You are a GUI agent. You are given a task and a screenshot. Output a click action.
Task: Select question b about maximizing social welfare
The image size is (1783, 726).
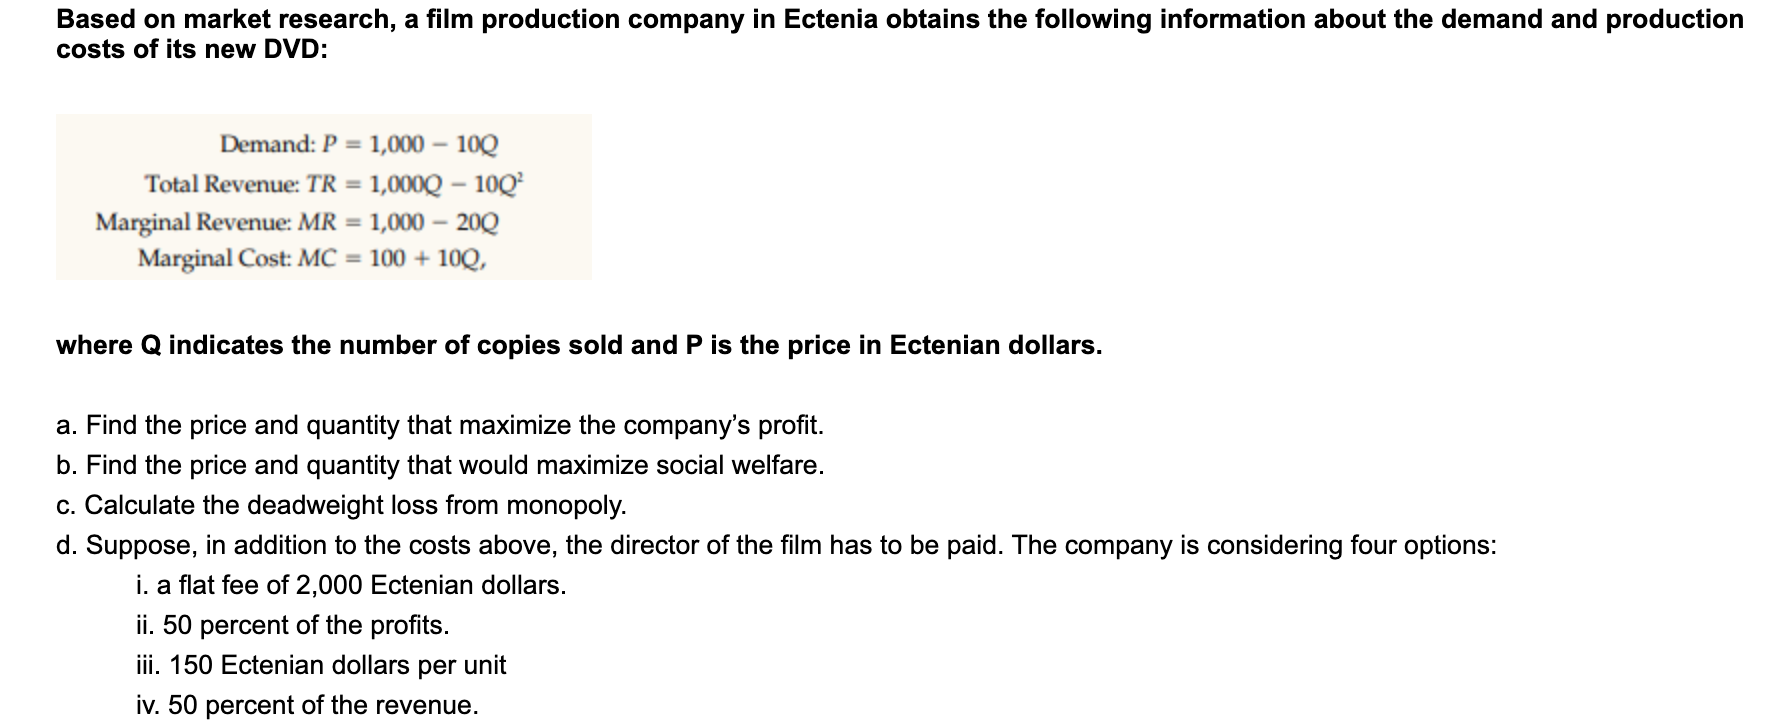[440, 466]
